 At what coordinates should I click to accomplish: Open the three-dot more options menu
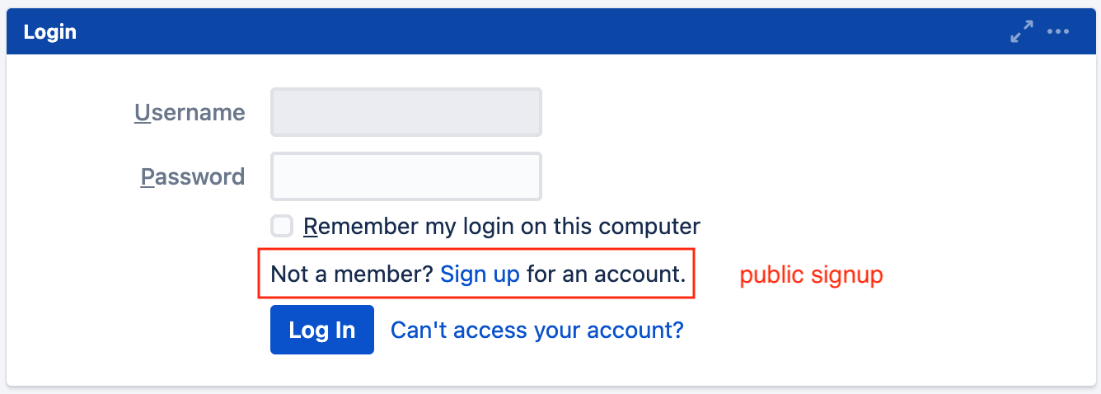coord(1058,32)
